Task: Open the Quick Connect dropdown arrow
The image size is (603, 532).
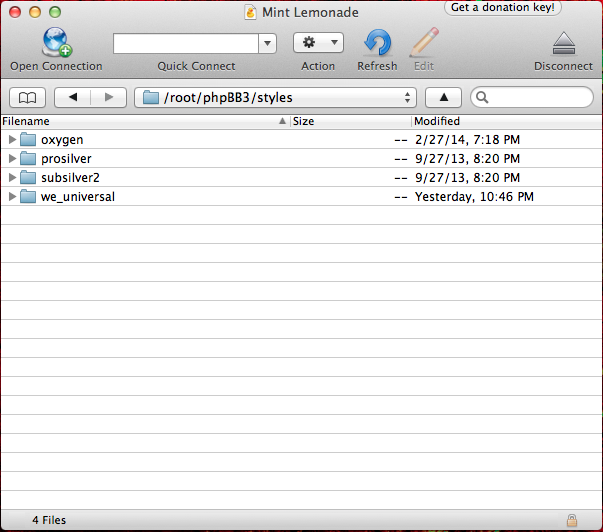Action: click(267, 43)
